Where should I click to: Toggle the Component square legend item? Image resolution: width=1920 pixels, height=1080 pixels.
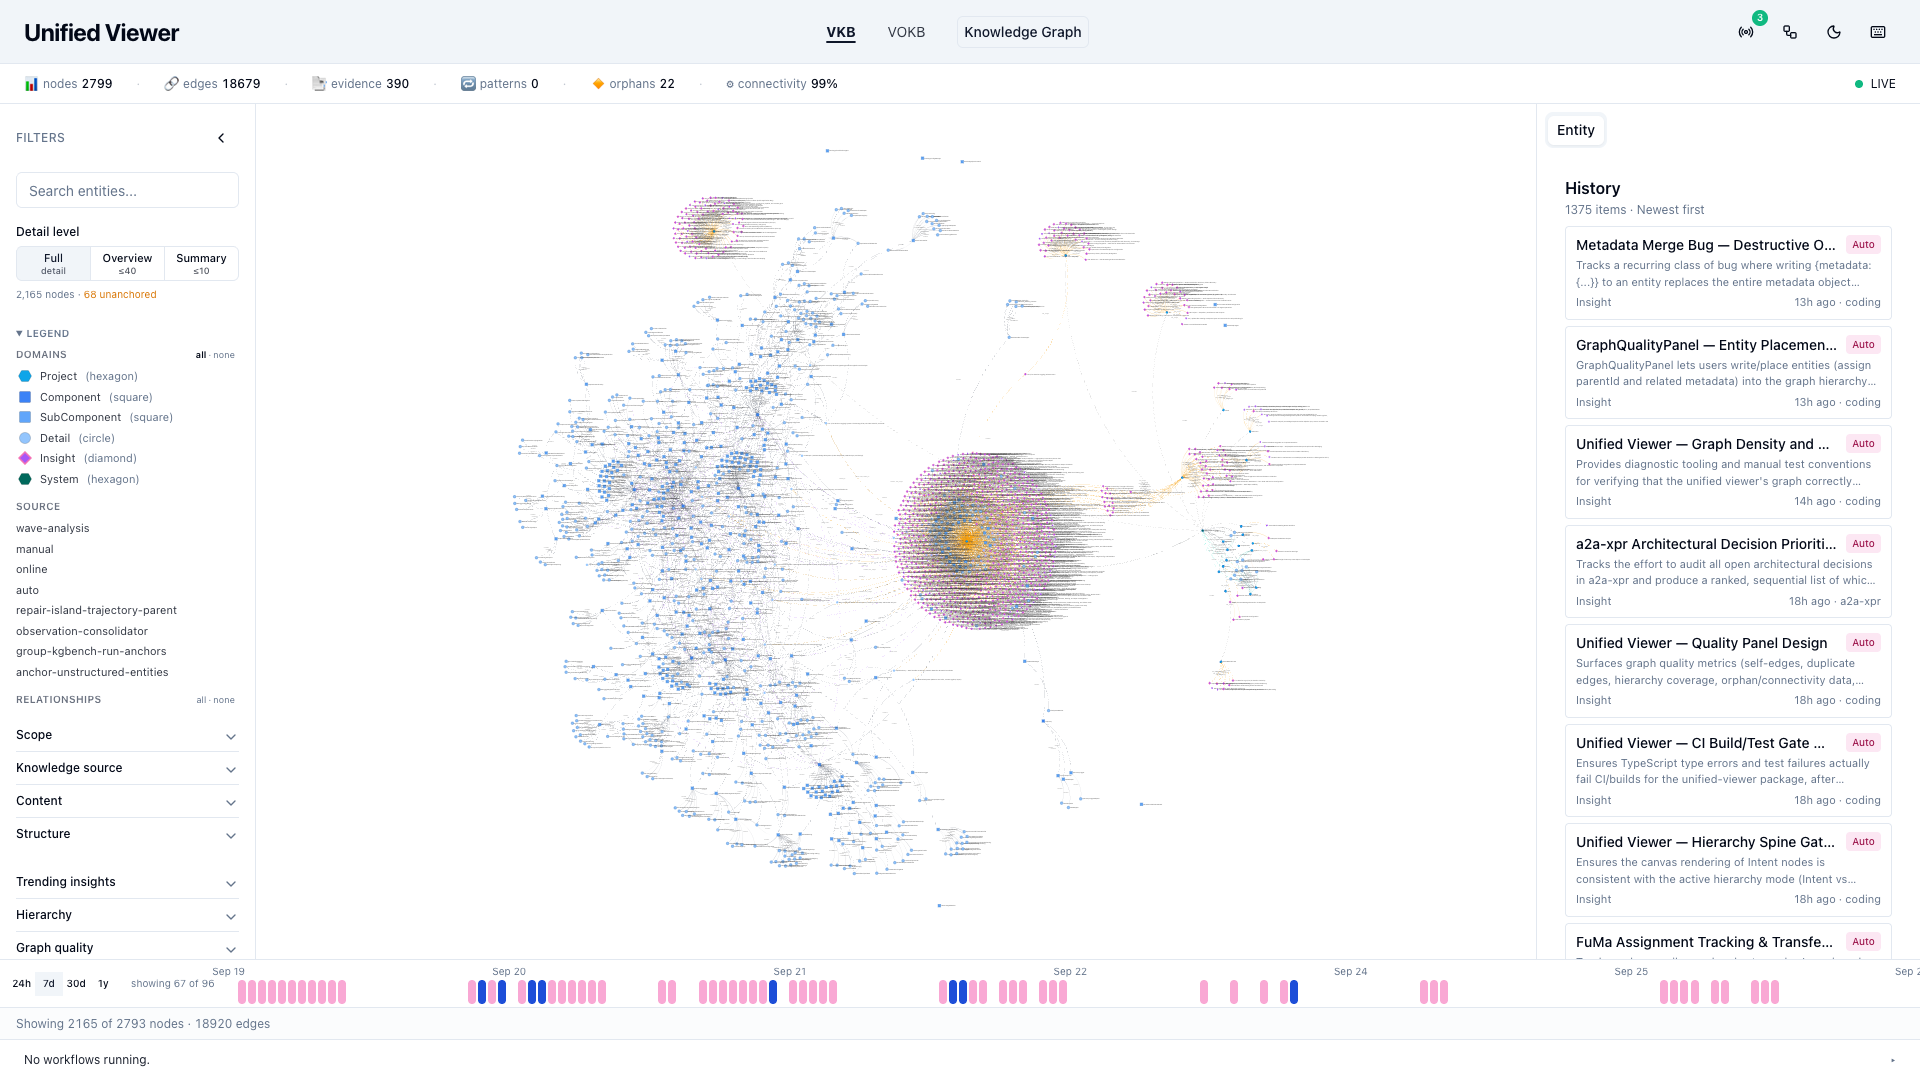click(x=85, y=397)
